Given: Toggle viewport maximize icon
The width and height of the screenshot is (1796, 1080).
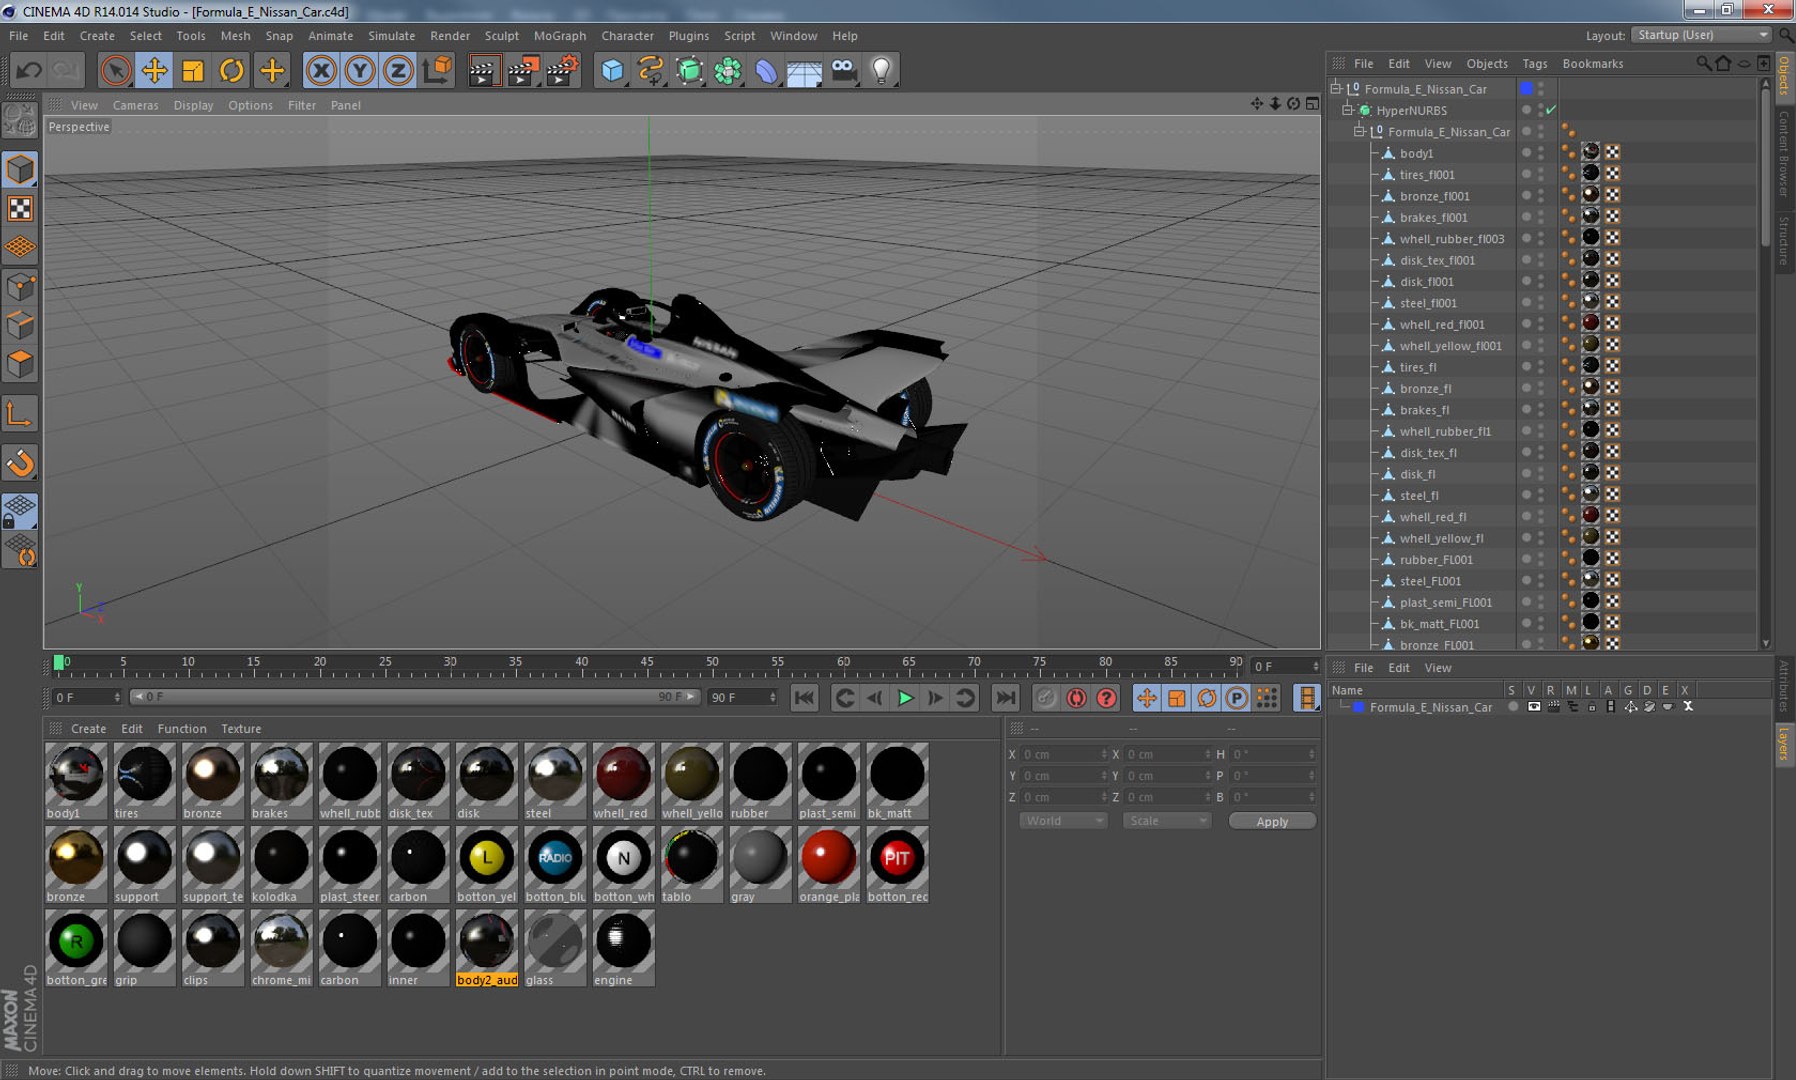Looking at the screenshot, I should [1312, 104].
